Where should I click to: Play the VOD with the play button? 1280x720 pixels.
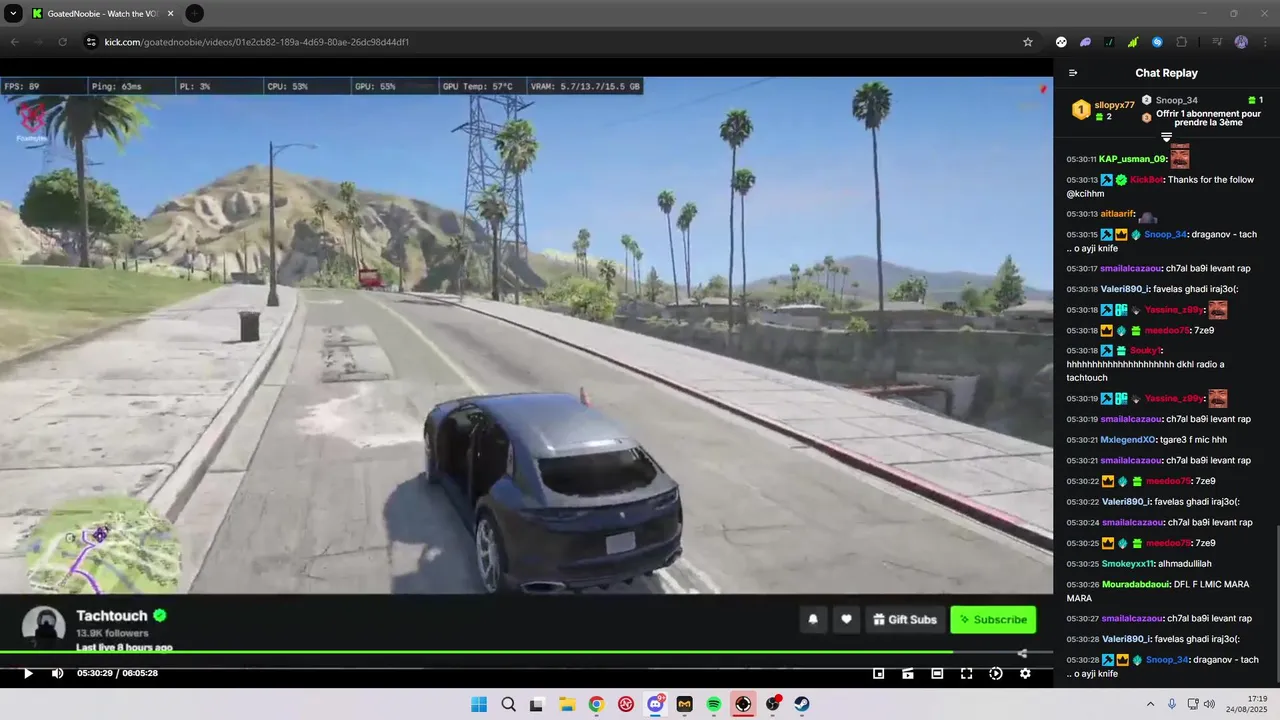click(x=28, y=674)
